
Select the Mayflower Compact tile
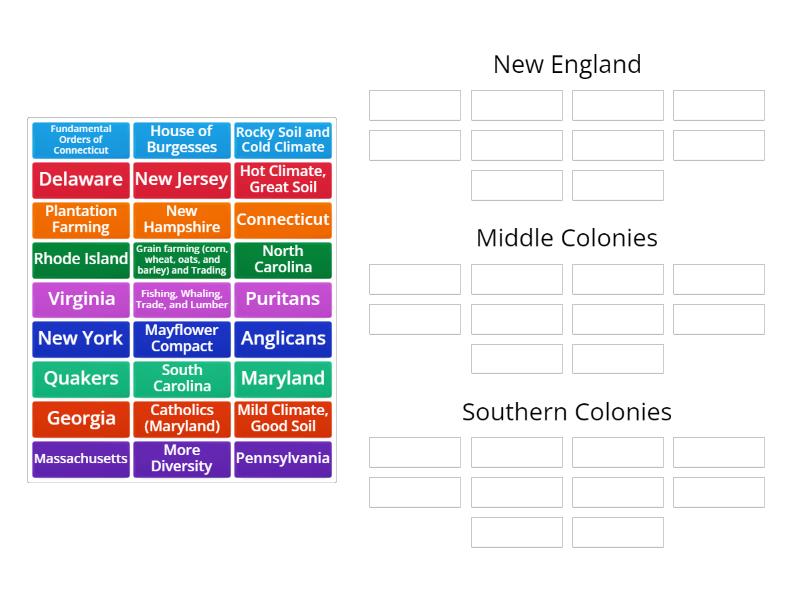coord(182,339)
